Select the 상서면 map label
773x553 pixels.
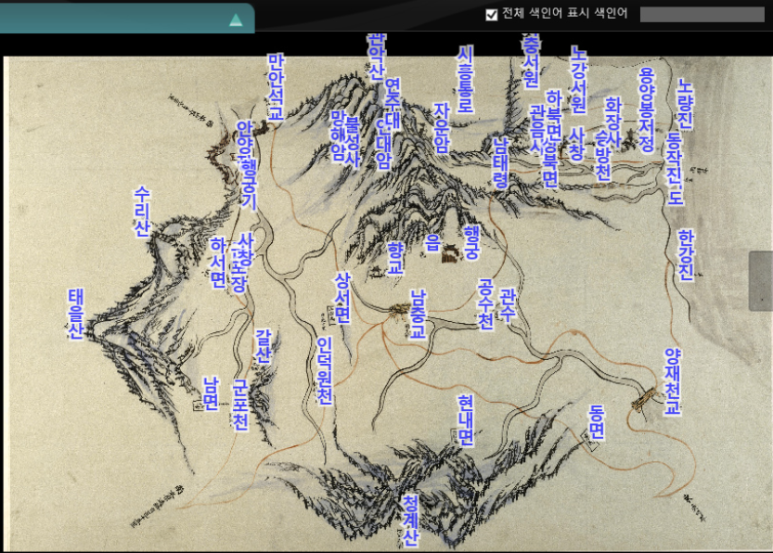click(x=342, y=298)
